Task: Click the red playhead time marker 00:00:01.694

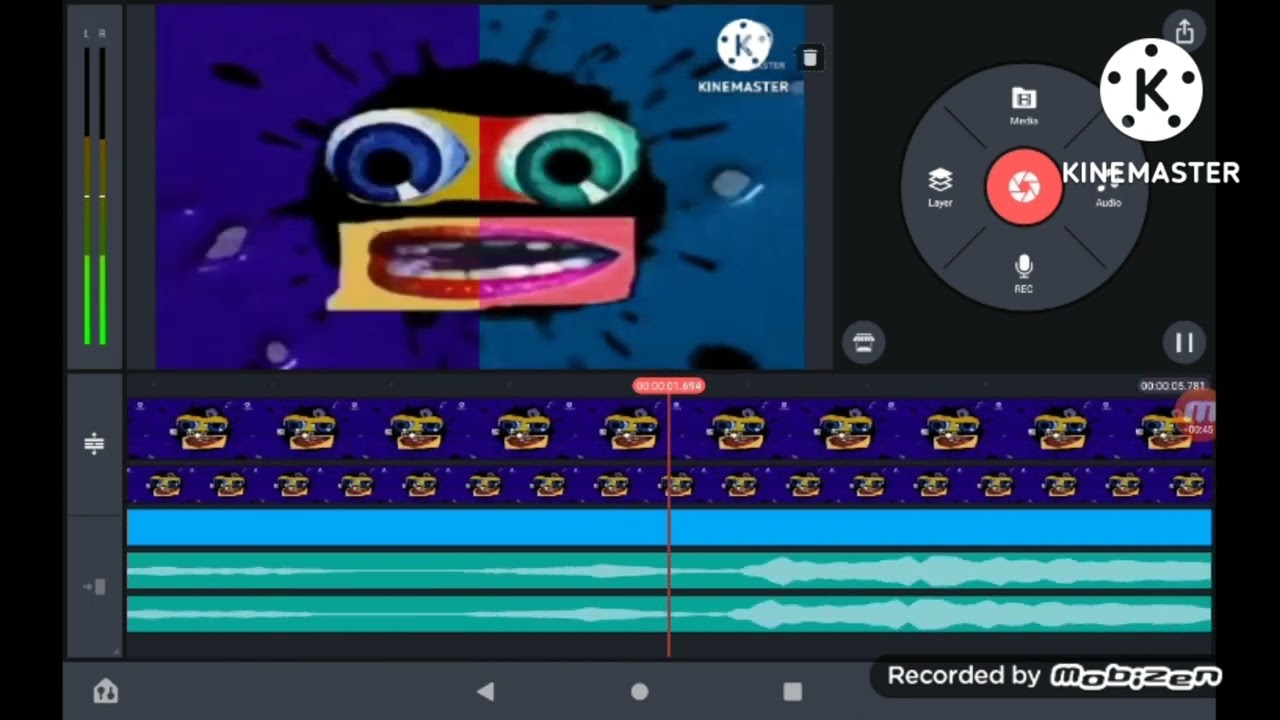Action: tap(669, 385)
